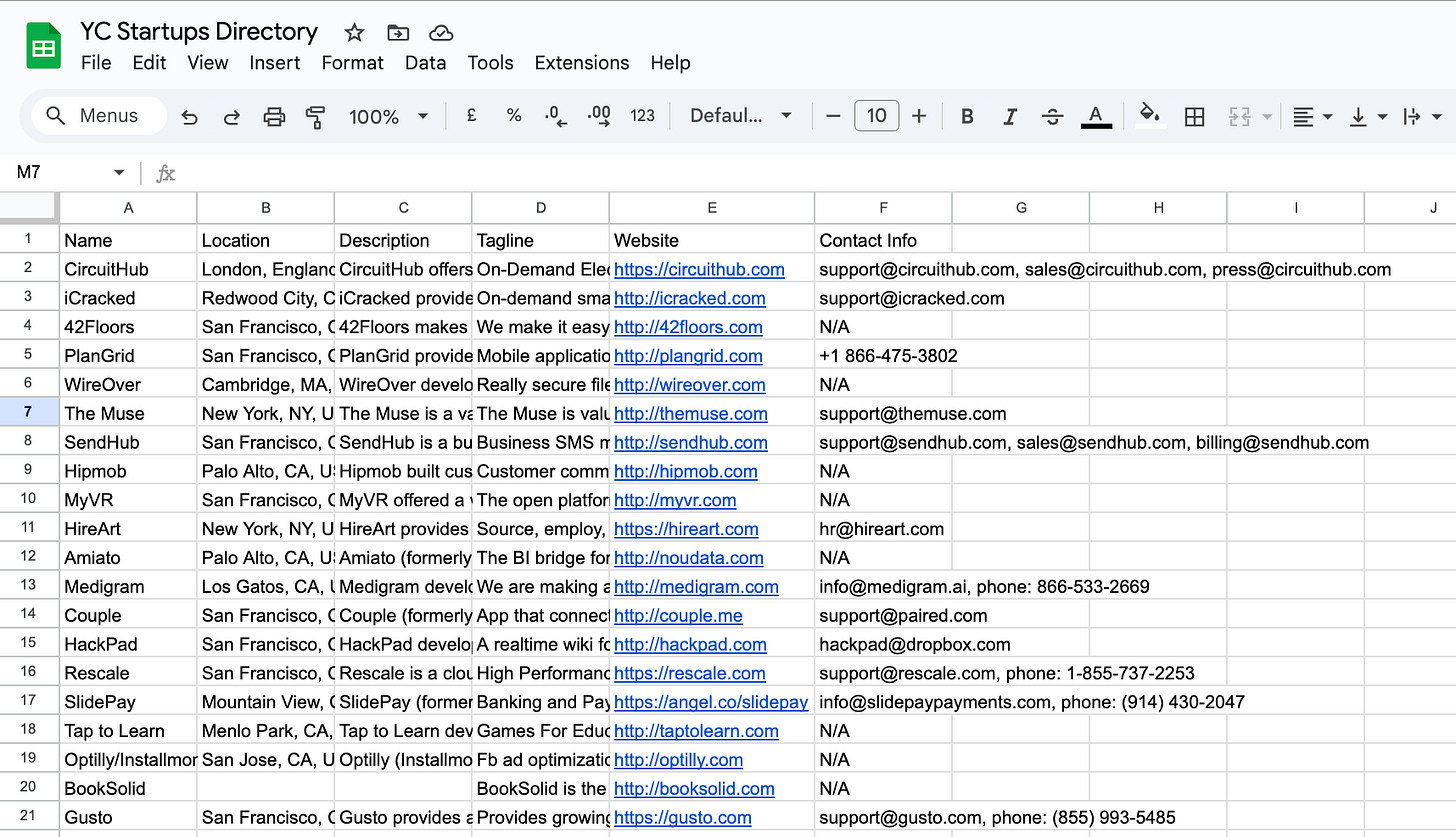The image size is (1456, 837).
Task: Click the select-all corner box
Action: click(29, 207)
